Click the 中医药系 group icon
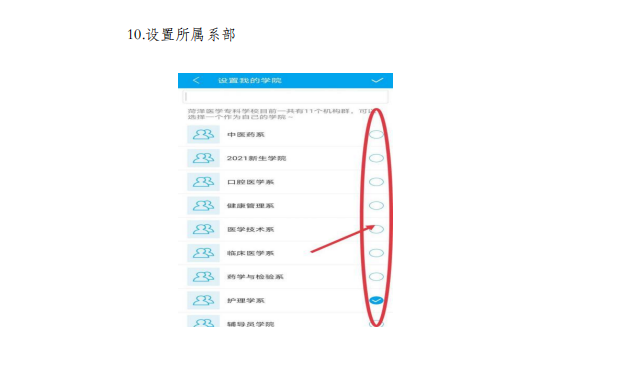 203,134
